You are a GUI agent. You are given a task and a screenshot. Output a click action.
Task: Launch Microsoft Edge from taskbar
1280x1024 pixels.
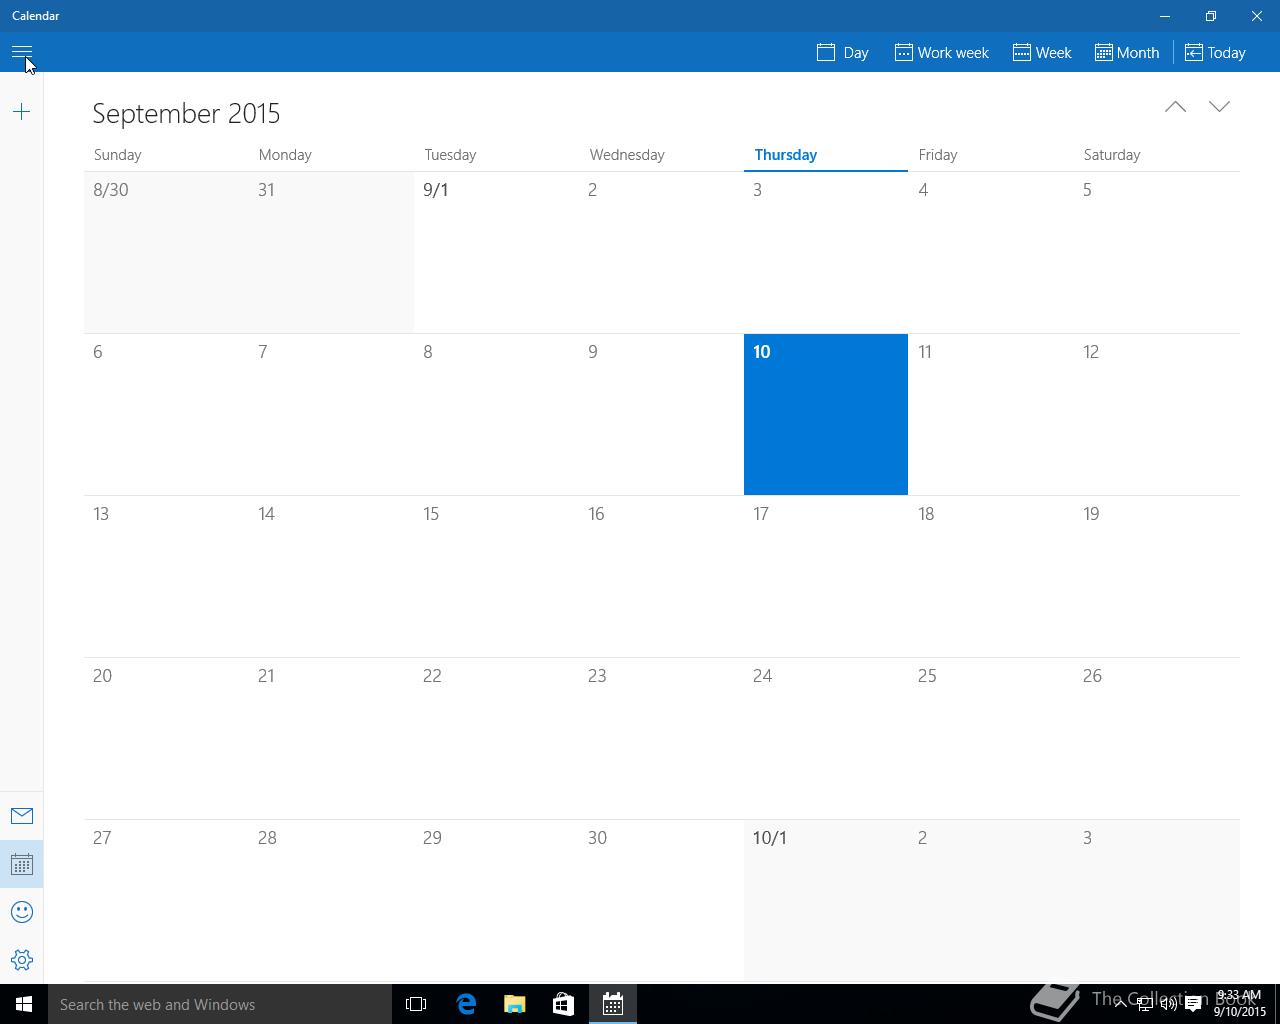click(466, 1004)
